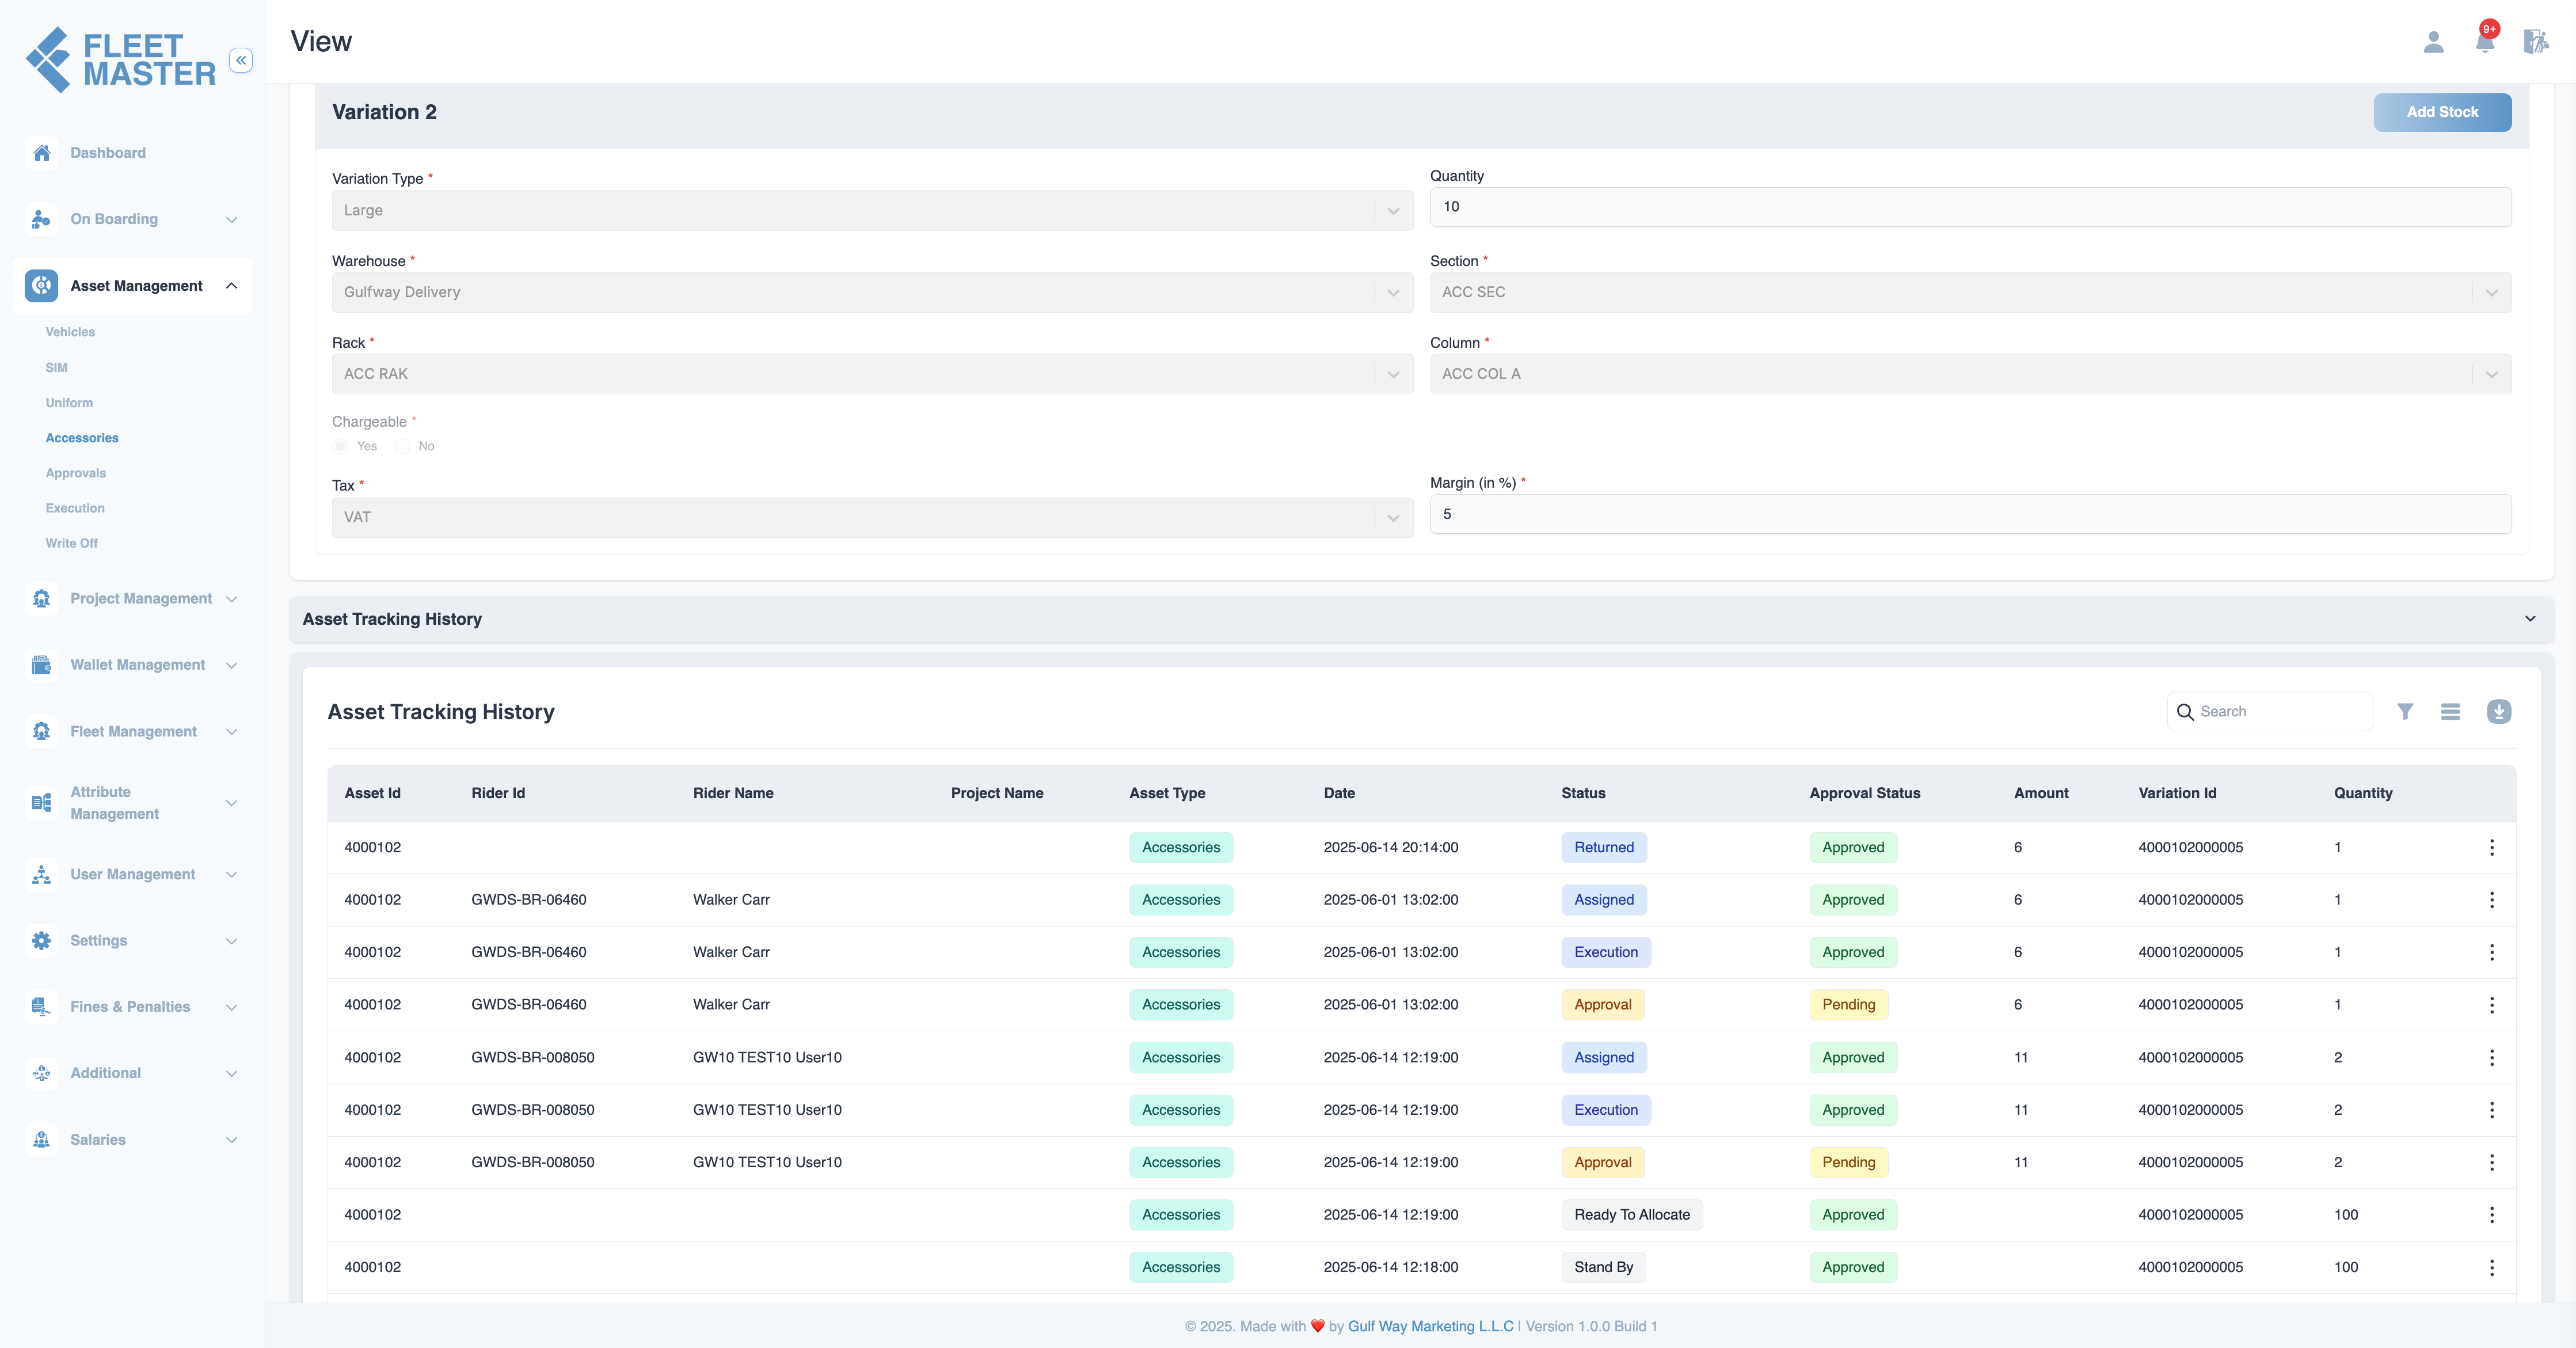Viewport: 2576px width, 1348px height.
Task: Click the Attribute Management sidebar icon
Action: [41, 803]
